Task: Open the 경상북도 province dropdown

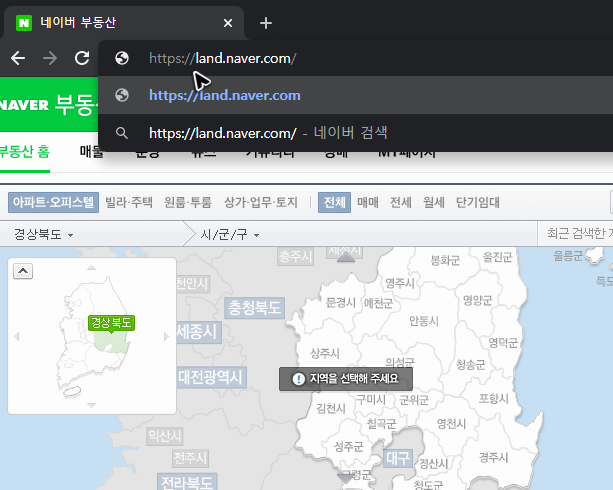Action: pos(44,234)
